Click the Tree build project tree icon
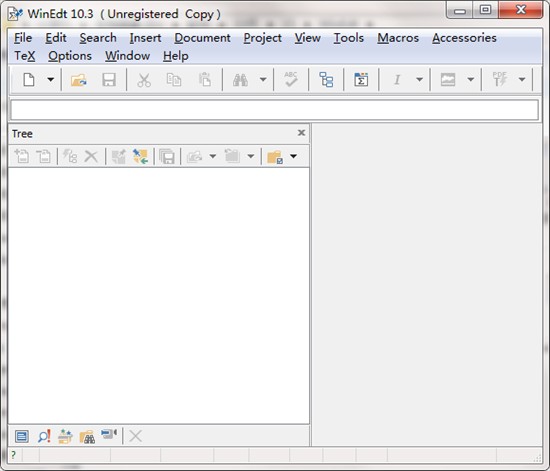This screenshot has width=550, height=471. 70,156
